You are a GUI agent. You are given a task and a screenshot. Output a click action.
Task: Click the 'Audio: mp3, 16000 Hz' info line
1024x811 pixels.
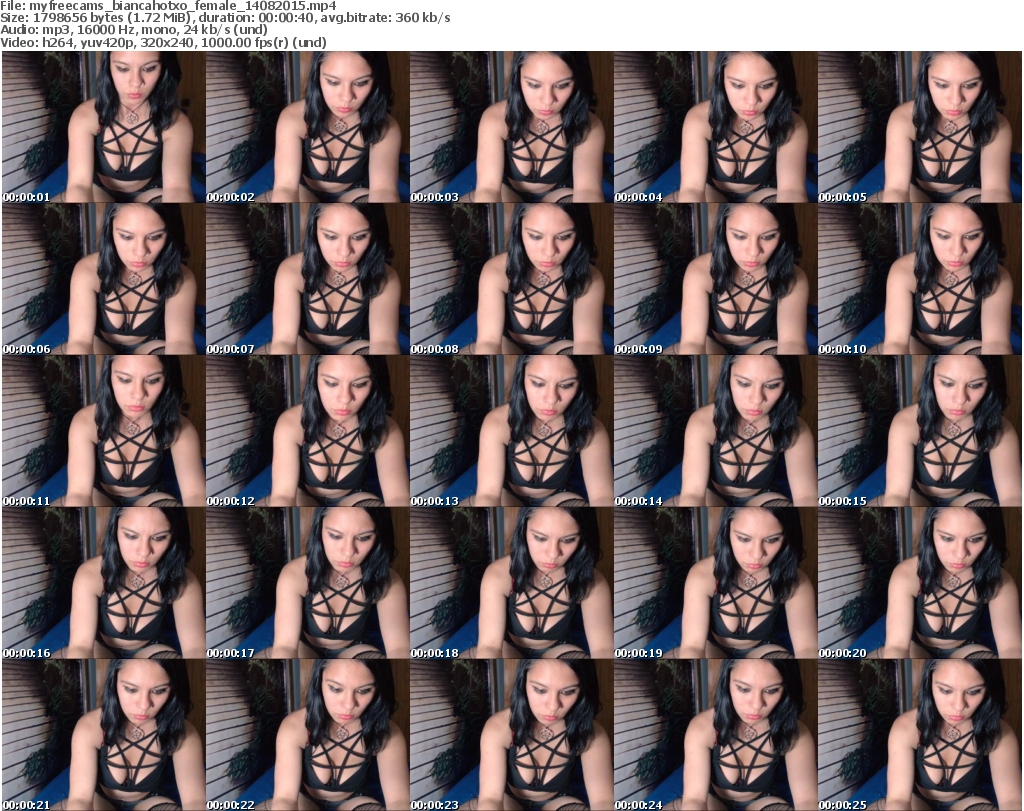(x=135, y=30)
